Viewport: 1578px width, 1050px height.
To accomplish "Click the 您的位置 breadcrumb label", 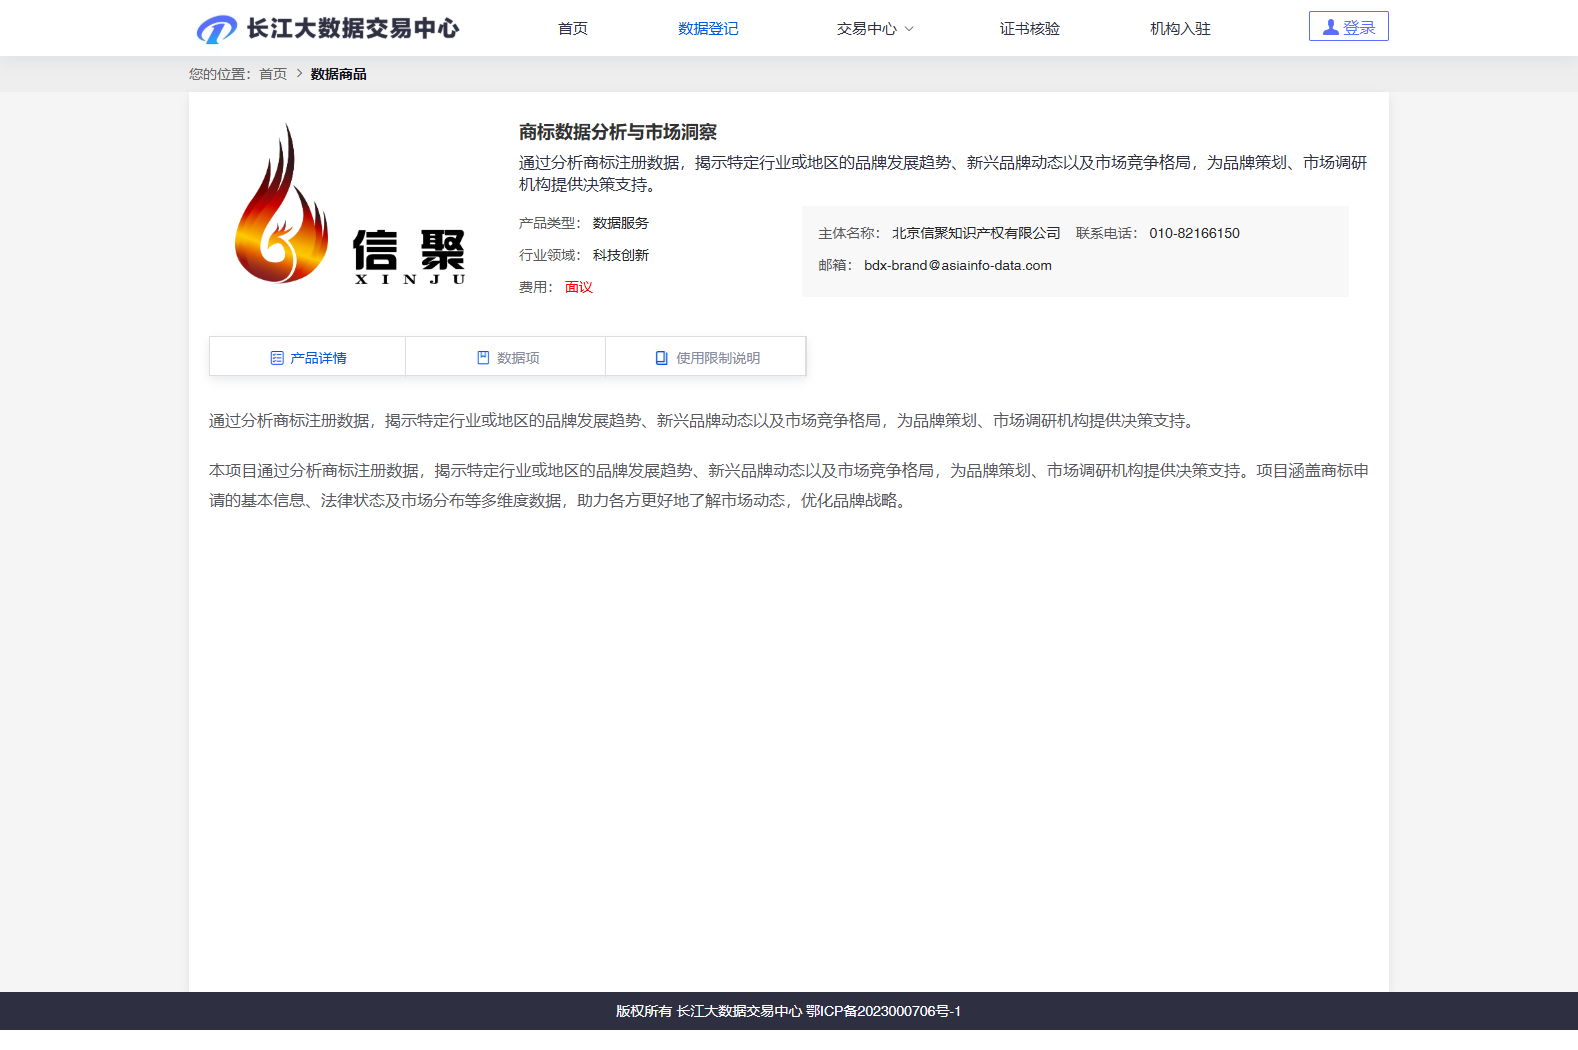I will pos(220,74).
